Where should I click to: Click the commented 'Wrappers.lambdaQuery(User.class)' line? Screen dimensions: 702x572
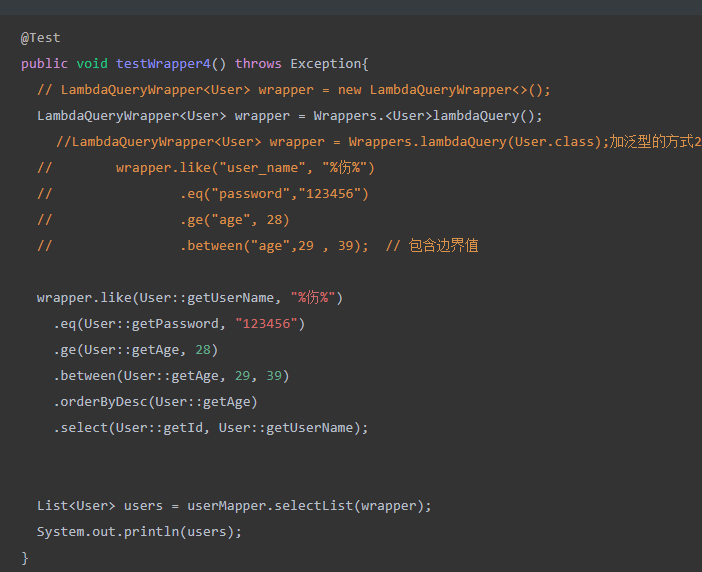tap(379, 141)
